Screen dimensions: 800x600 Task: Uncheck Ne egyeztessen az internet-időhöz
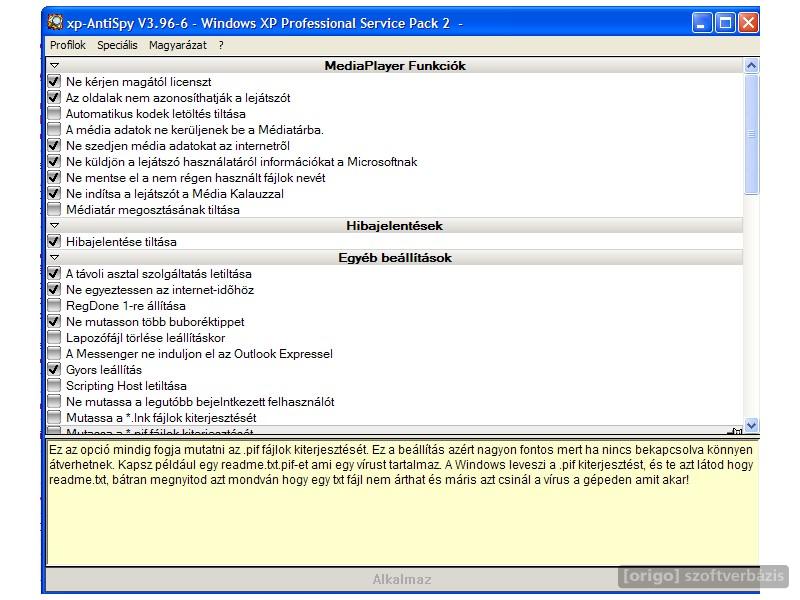click(x=54, y=289)
